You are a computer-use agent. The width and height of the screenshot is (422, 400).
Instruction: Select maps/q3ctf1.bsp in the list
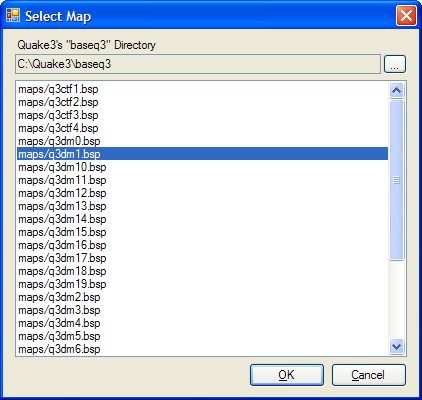[x=202, y=89]
